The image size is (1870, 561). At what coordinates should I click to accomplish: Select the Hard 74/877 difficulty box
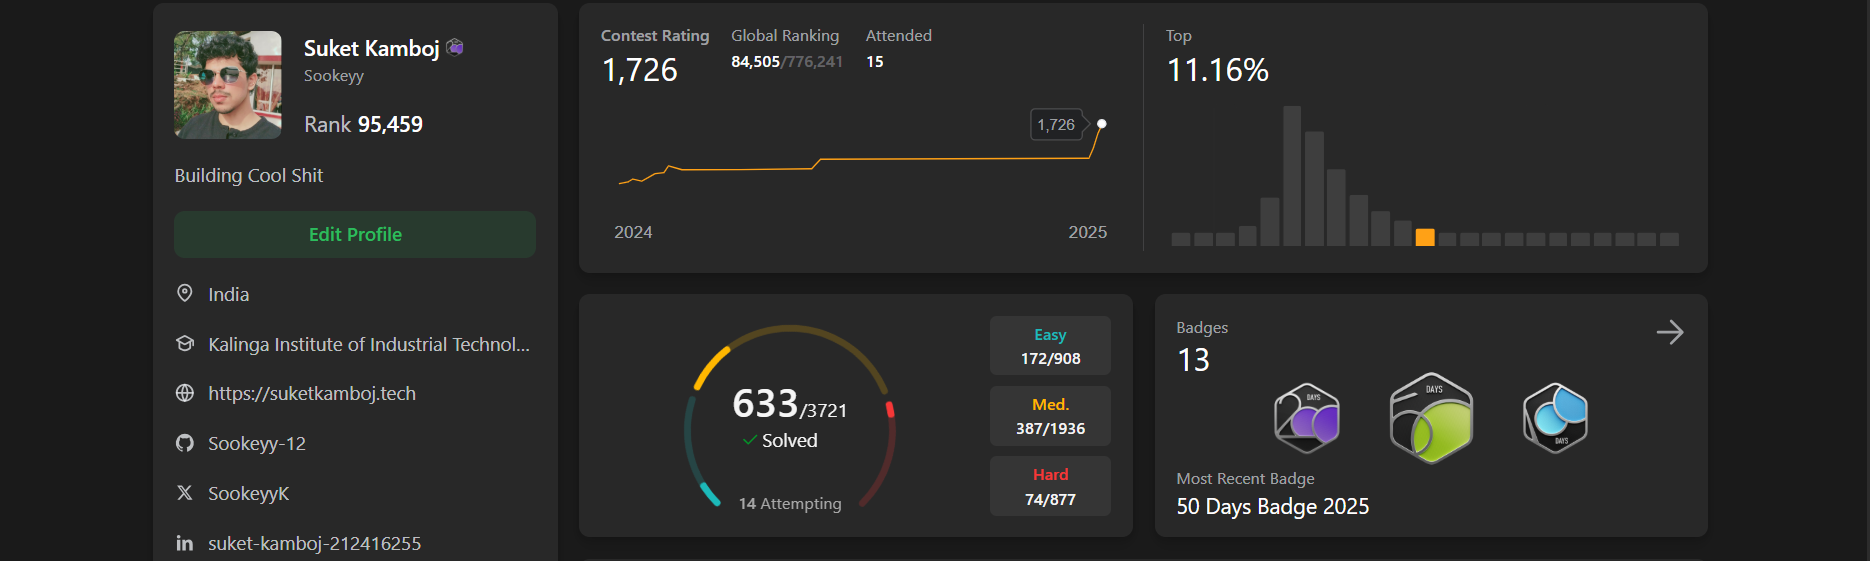[x=1050, y=486]
